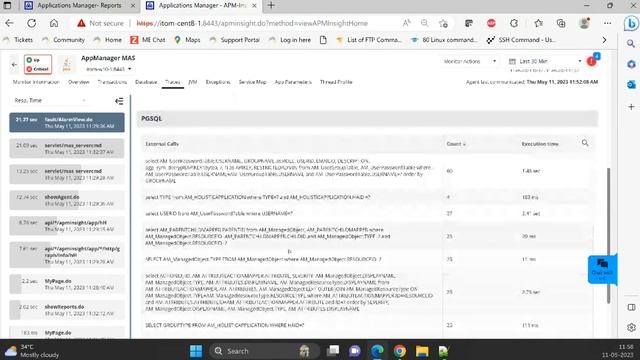Sort by Count column
The height and width of the screenshot is (360, 640).
pyautogui.click(x=456, y=144)
